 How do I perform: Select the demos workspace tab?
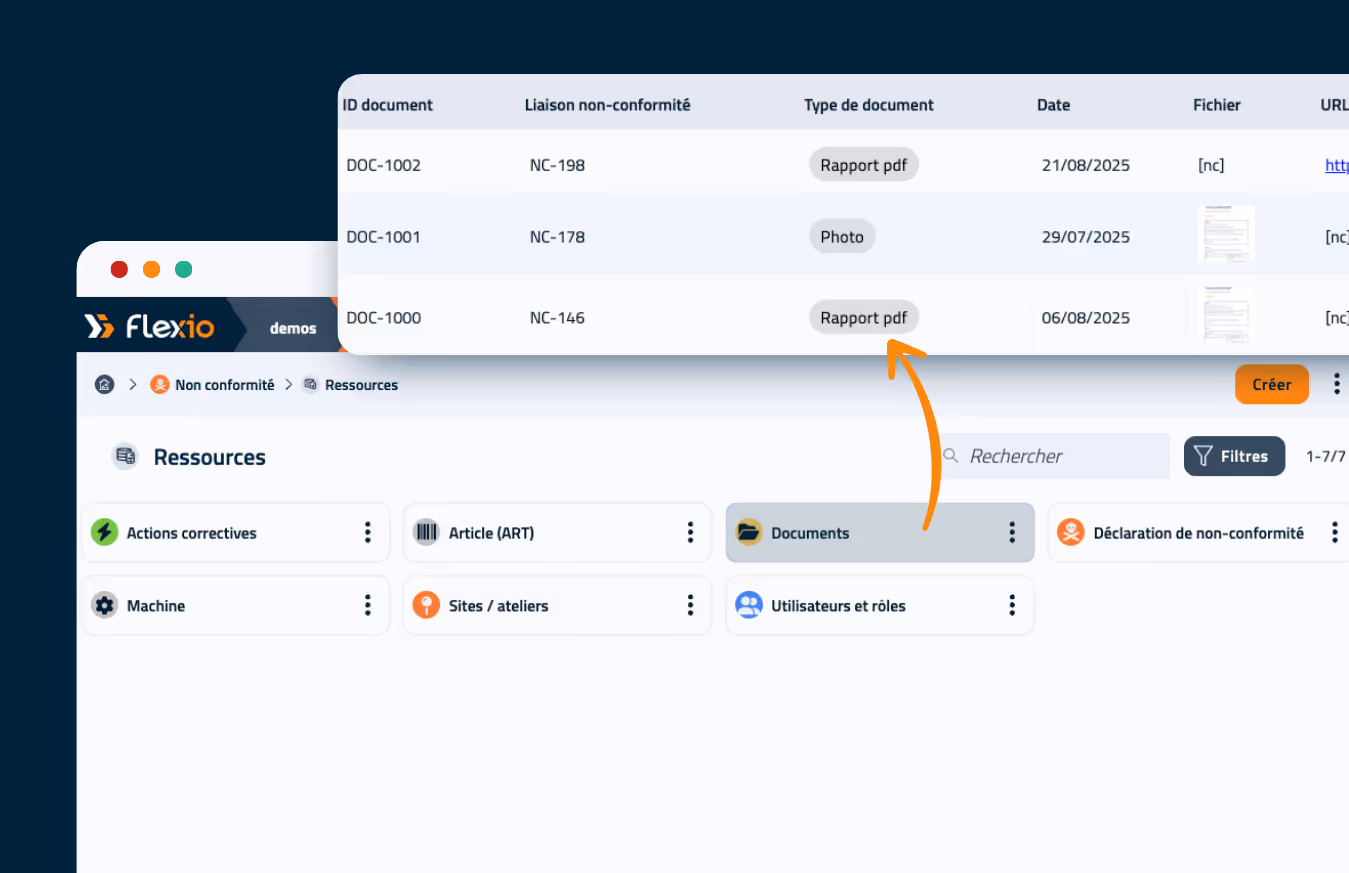293,328
